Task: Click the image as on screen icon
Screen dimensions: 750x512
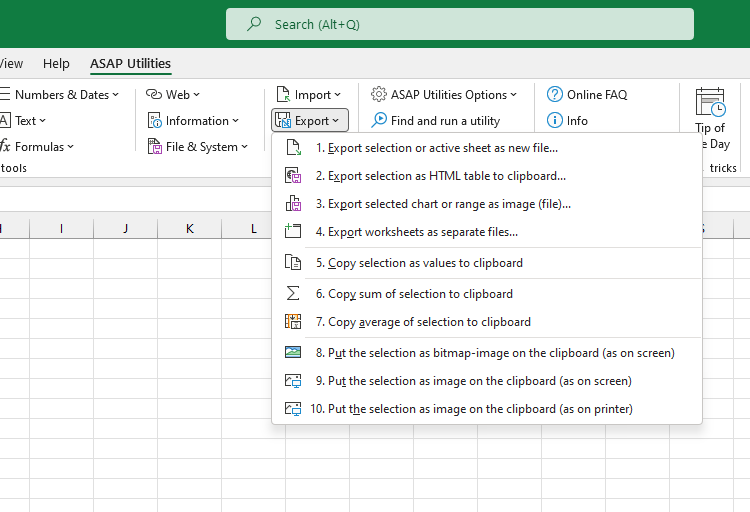Action: 293,380
